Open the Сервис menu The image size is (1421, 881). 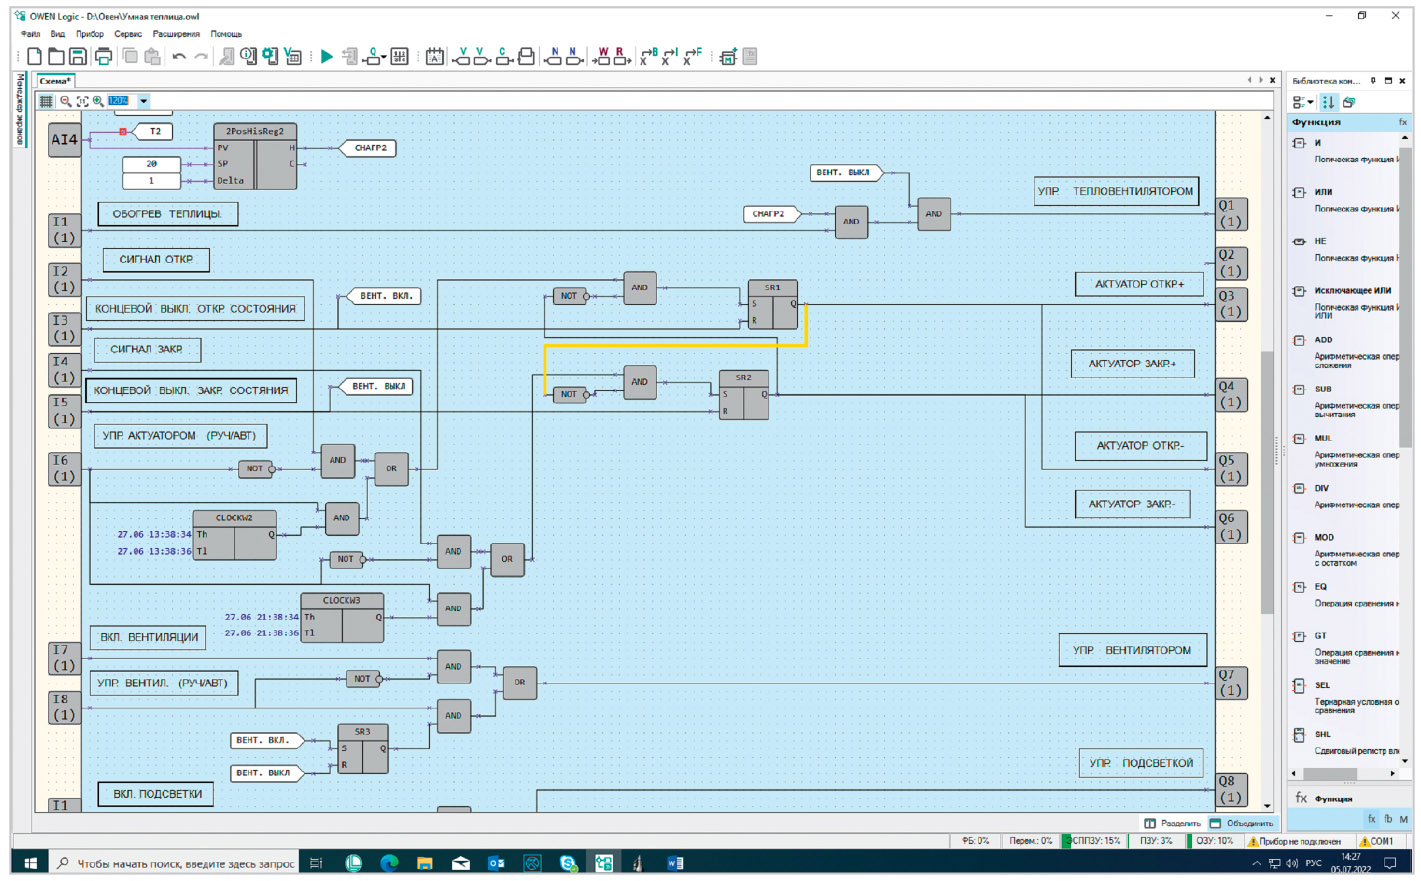tap(128, 34)
